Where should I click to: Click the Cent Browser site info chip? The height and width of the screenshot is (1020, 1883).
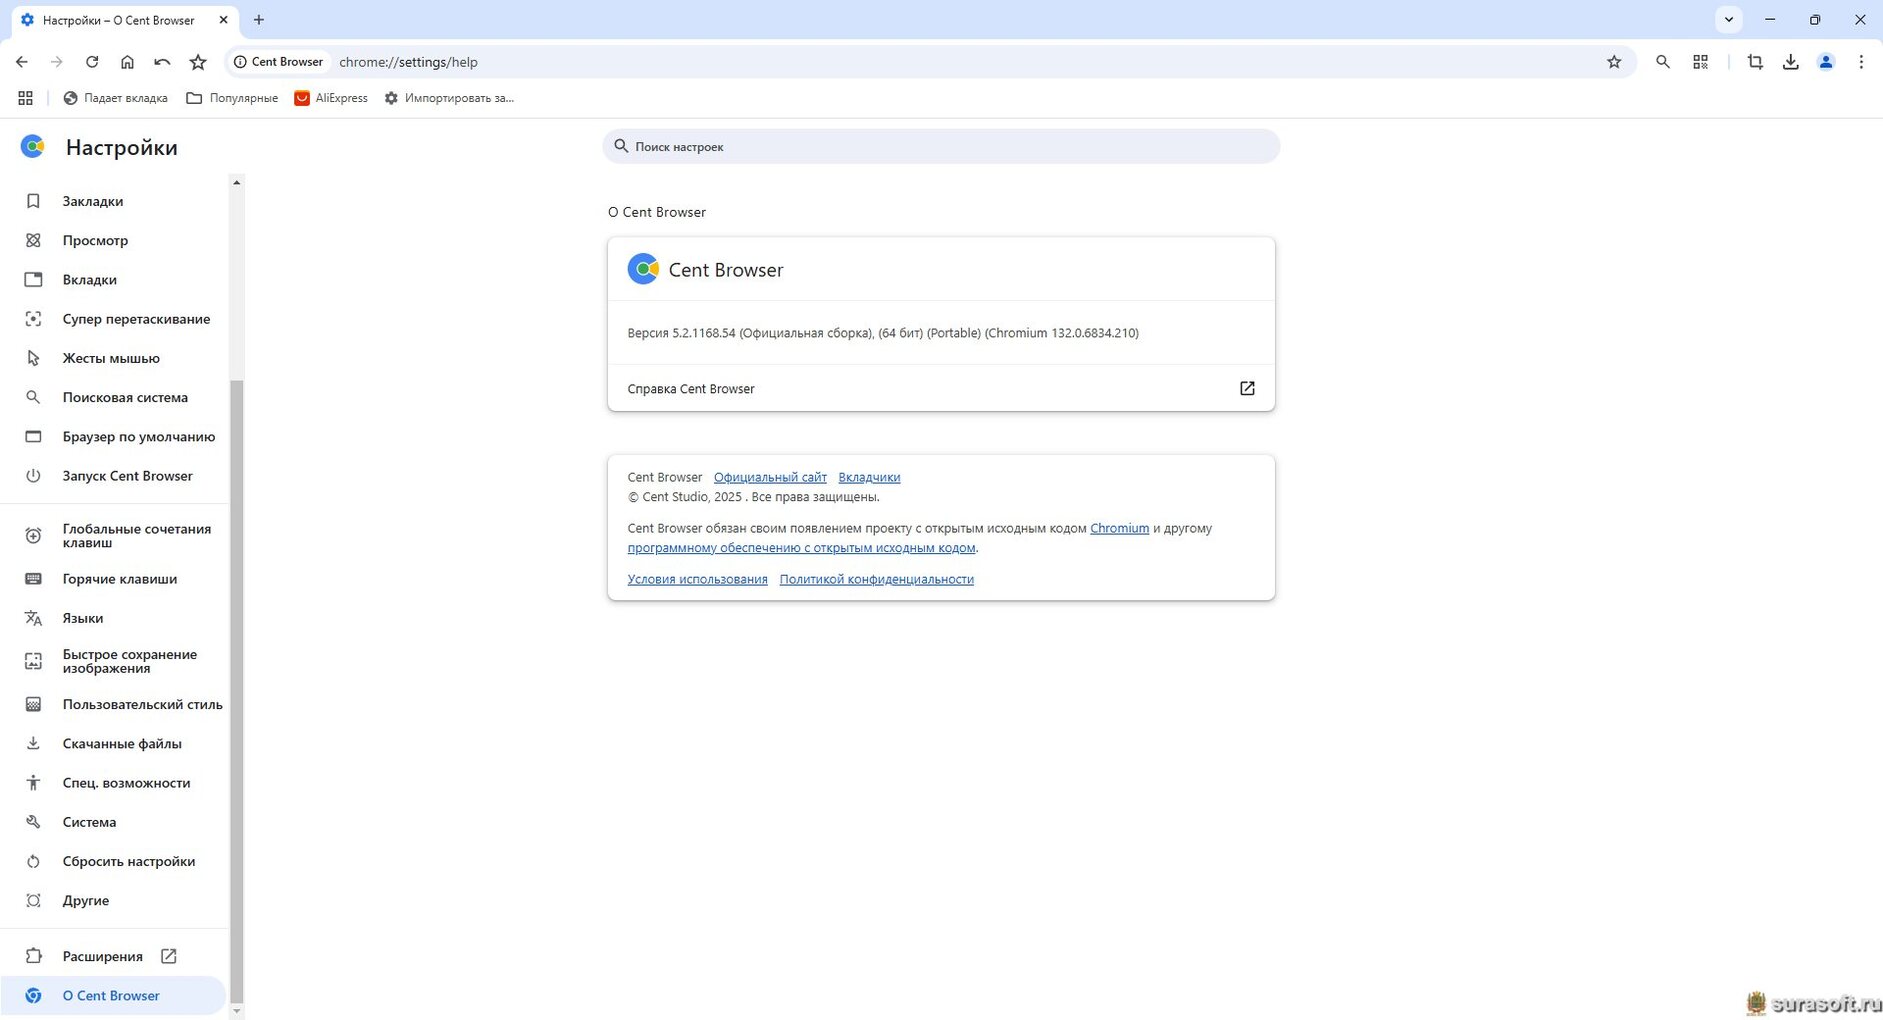[279, 62]
